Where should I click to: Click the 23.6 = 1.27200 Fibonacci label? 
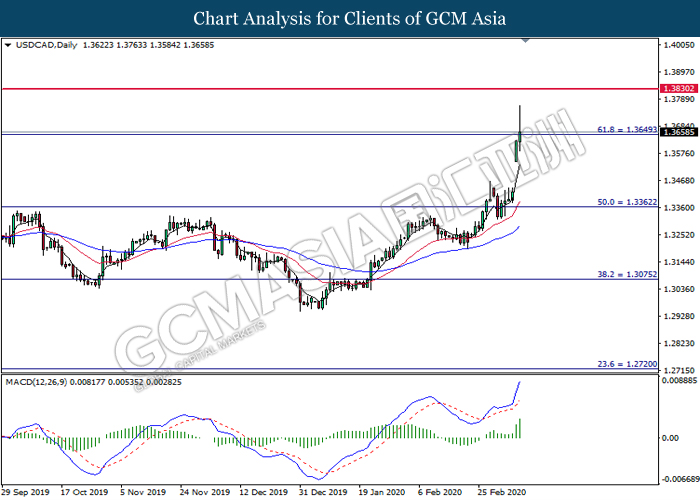coord(627,364)
